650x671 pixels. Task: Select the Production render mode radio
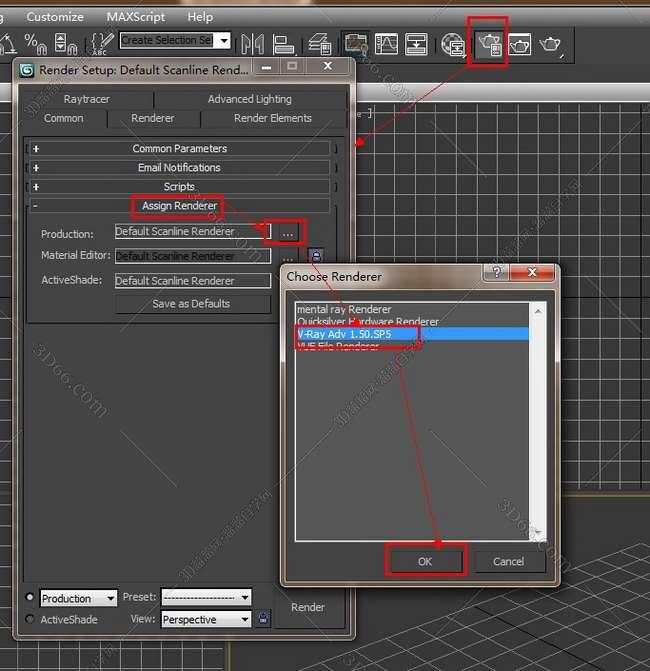30,597
